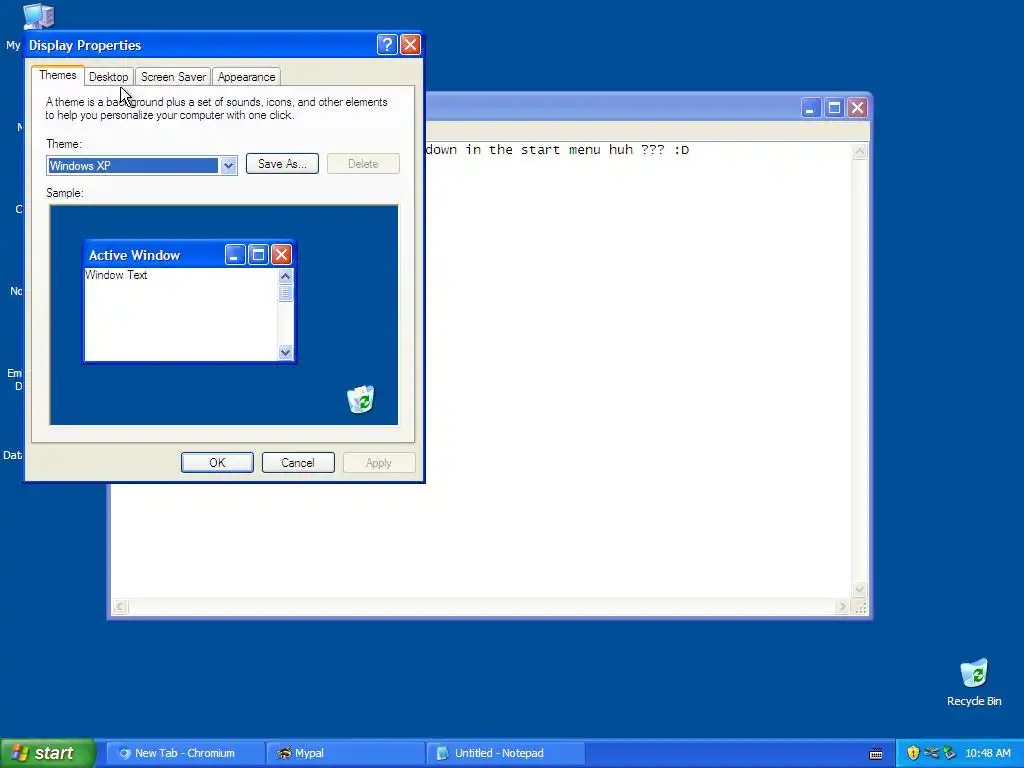Click the yellow security shield tray icon
Image resolution: width=1024 pixels, height=768 pixels.
tap(913, 753)
